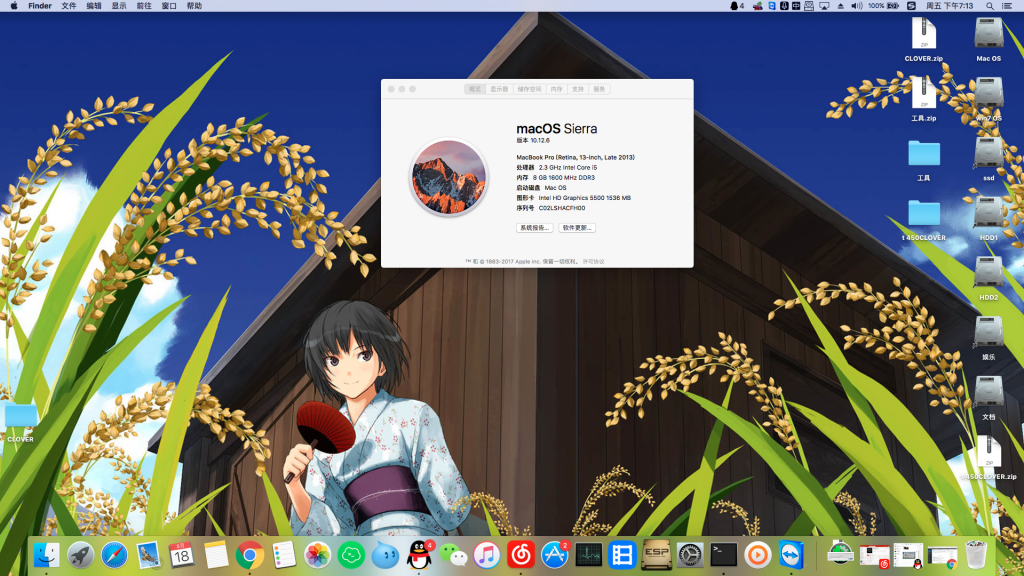Open Finder from the Dock

coord(46,555)
